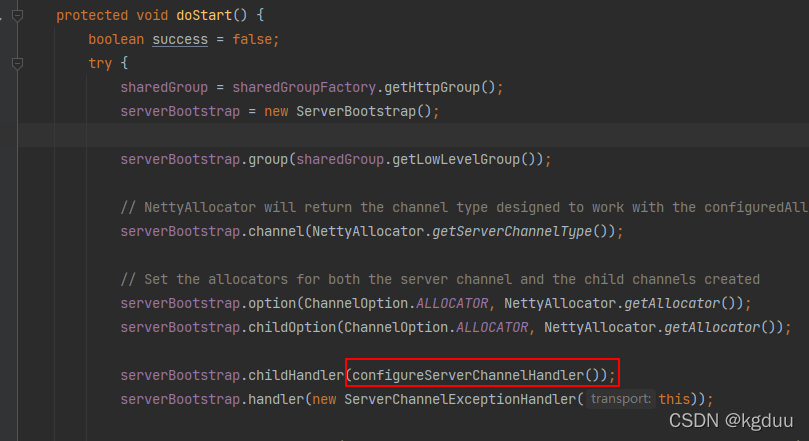The width and height of the screenshot is (809, 441).
Task: Click sharedGroupFactory in the assignment
Action: 304,88
